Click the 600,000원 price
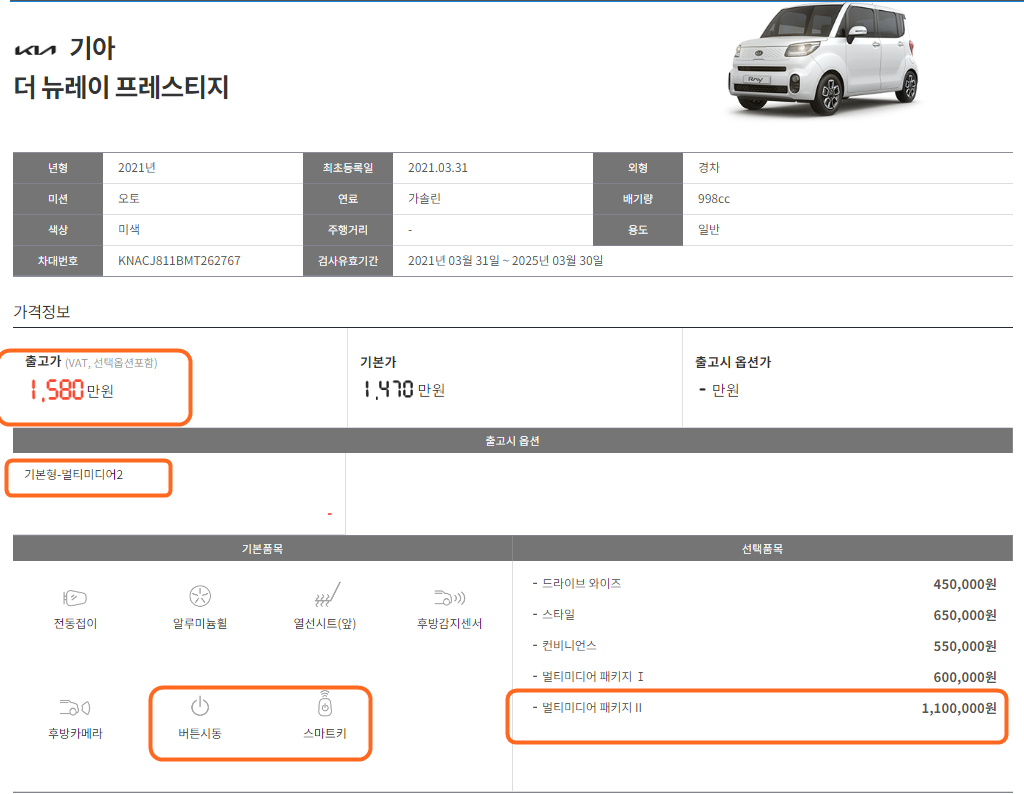This screenshot has width=1024, height=794. 965,677
